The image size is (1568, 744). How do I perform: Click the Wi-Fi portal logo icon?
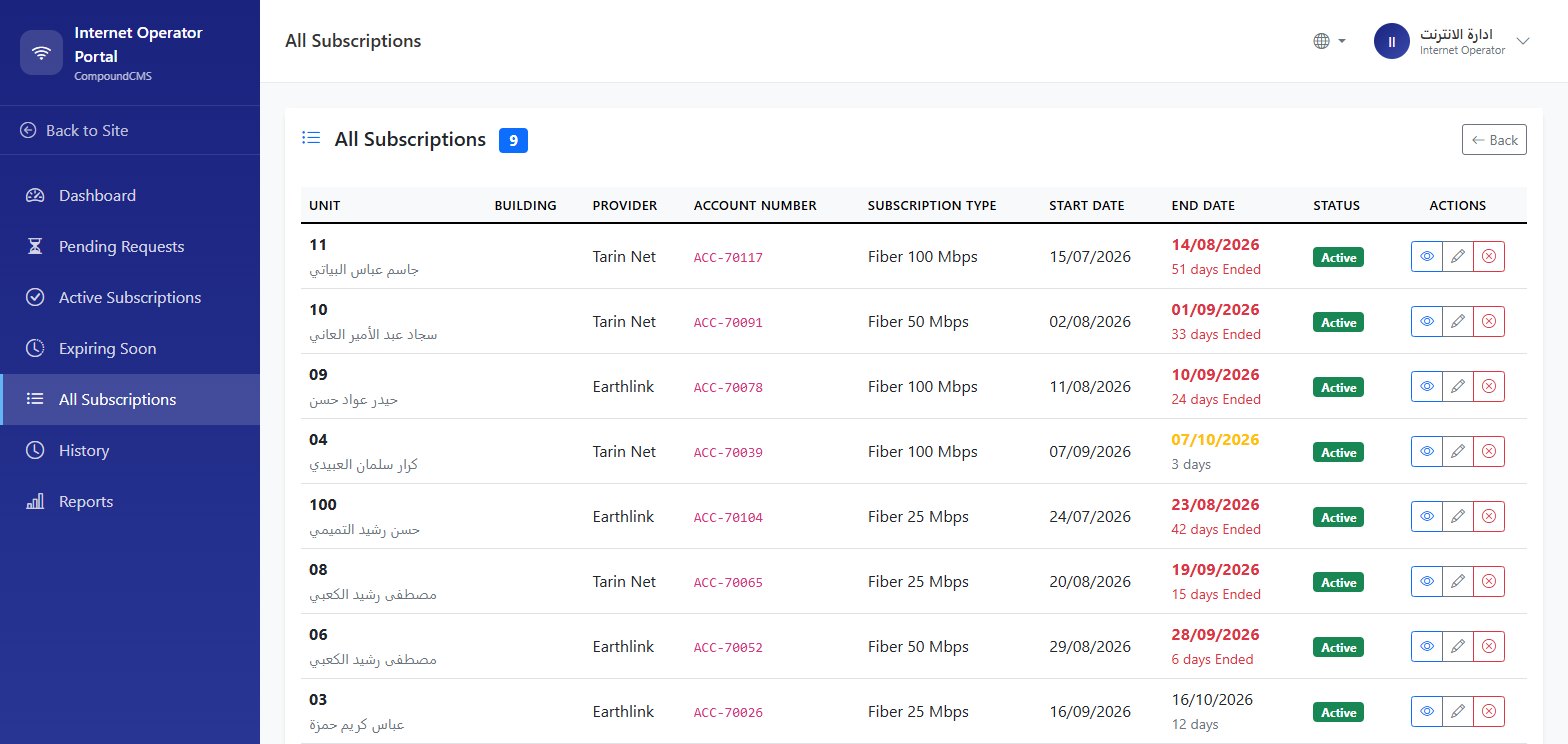pyautogui.click(x=42, y=53)
